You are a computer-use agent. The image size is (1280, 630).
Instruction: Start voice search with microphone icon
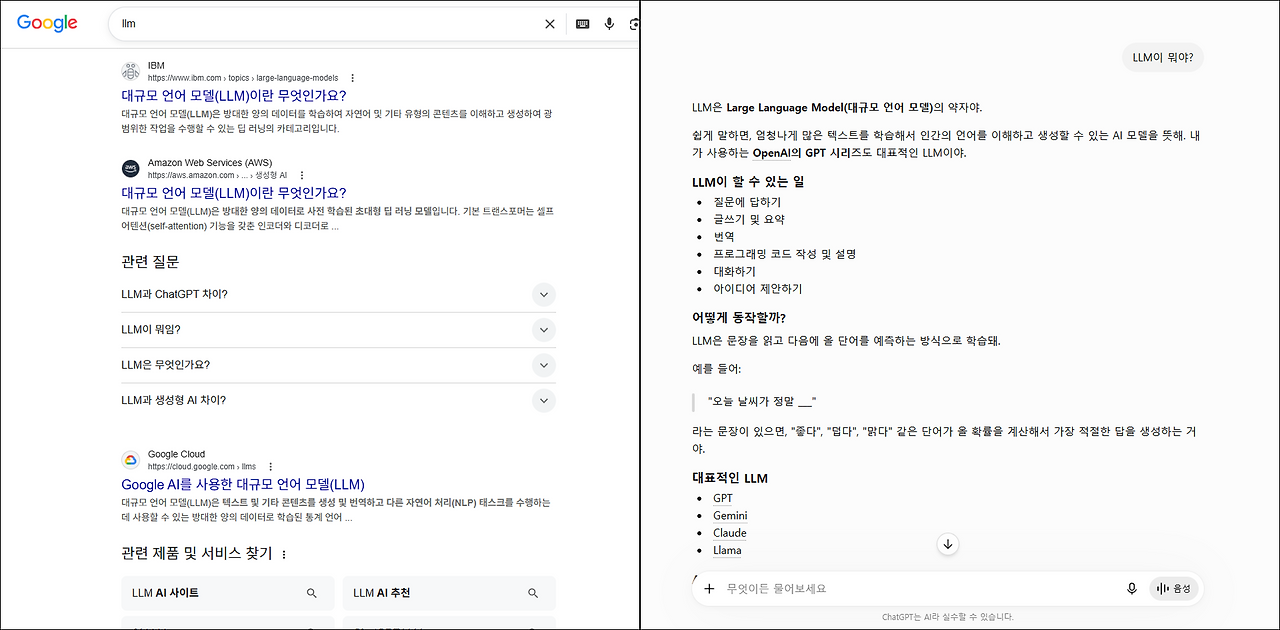pyautogui.click(x=609, y=24)
